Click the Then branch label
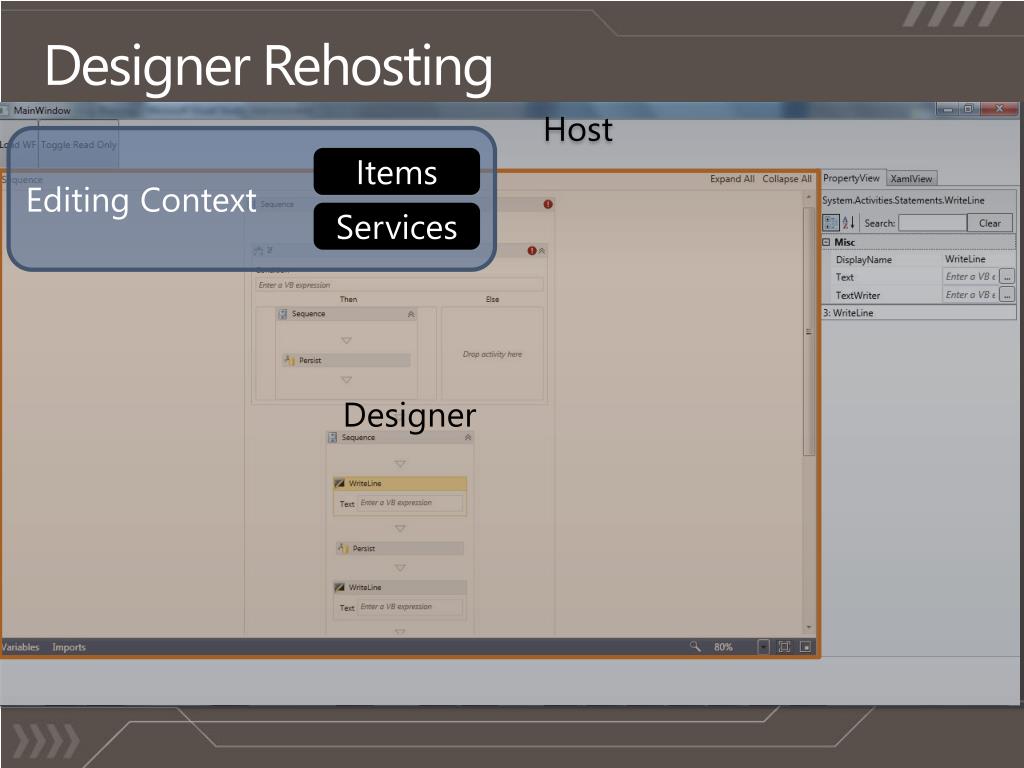This screenshot has width=1024, height=768. coord(348,299)
